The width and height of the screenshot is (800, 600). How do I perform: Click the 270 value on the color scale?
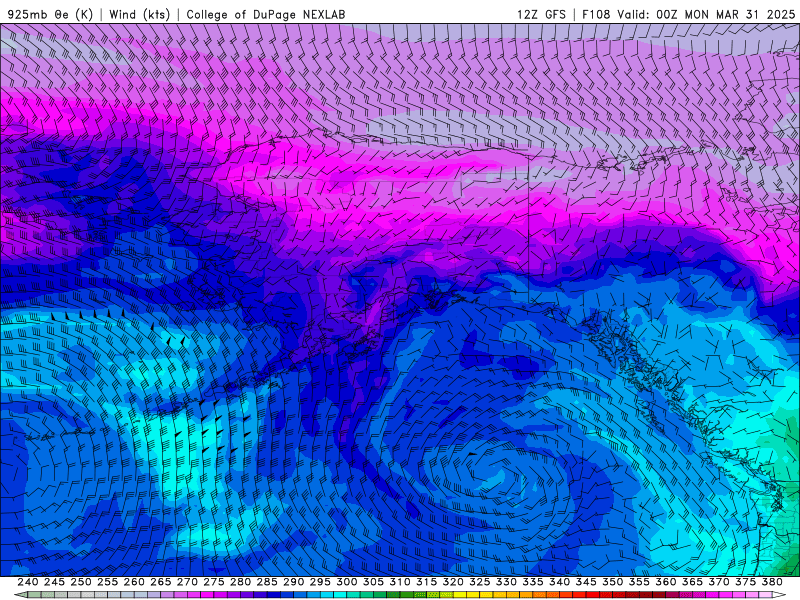(x=187, y=582)
